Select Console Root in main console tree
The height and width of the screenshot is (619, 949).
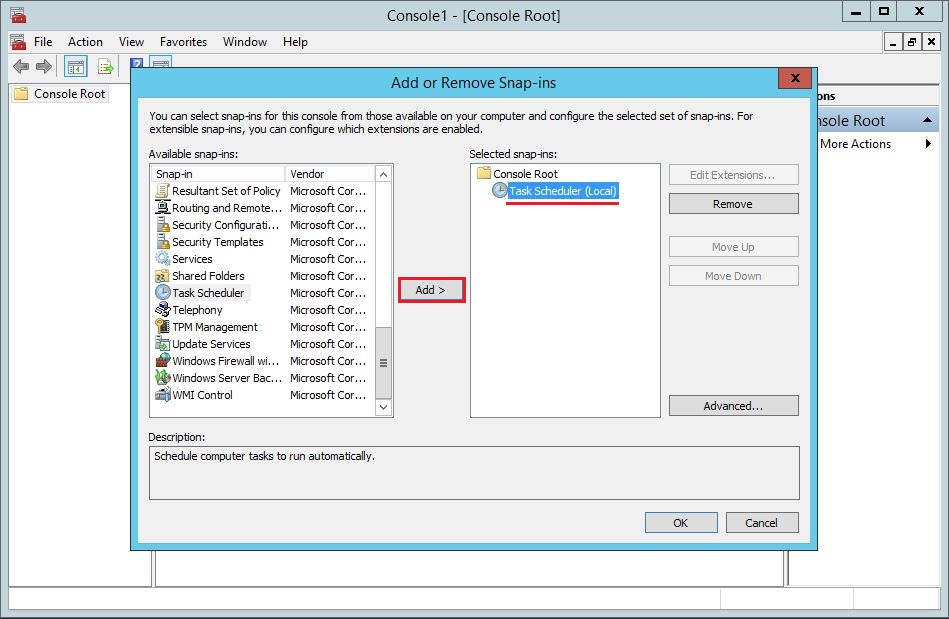tap(70, 94)
